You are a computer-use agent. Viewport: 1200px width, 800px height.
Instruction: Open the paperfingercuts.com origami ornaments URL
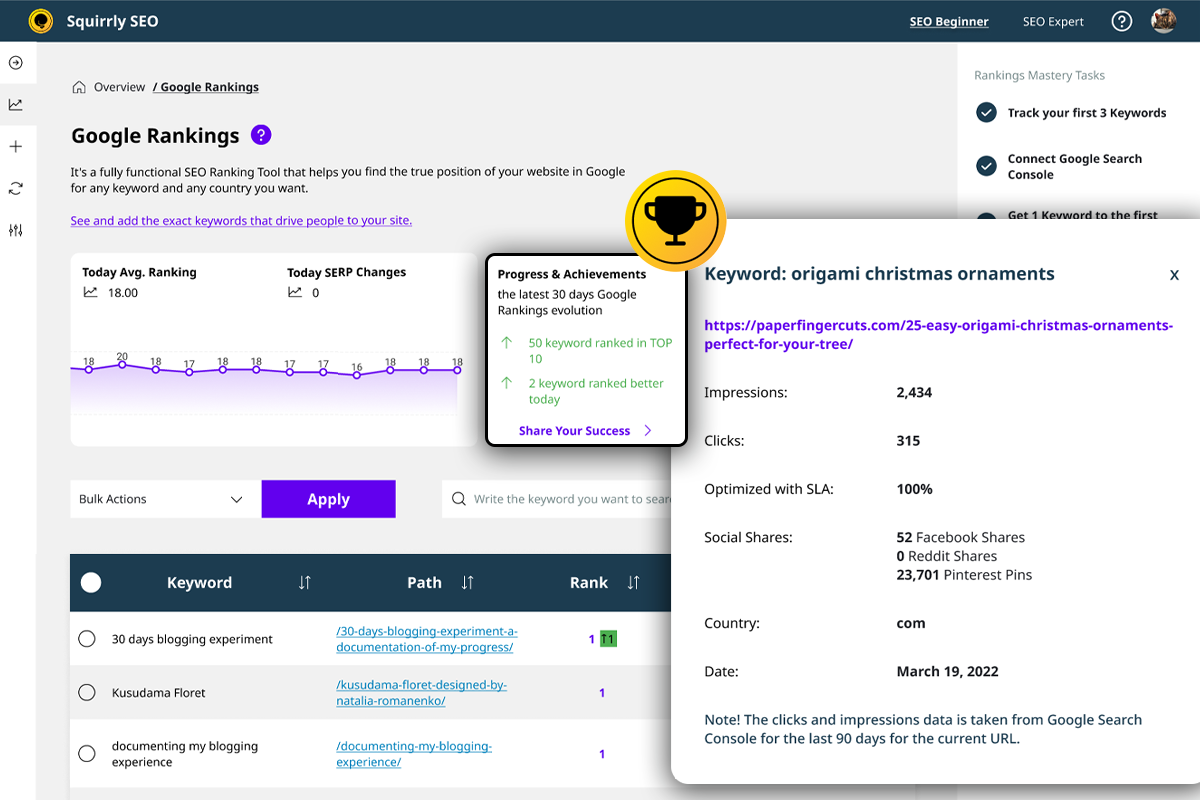[938, 334]
